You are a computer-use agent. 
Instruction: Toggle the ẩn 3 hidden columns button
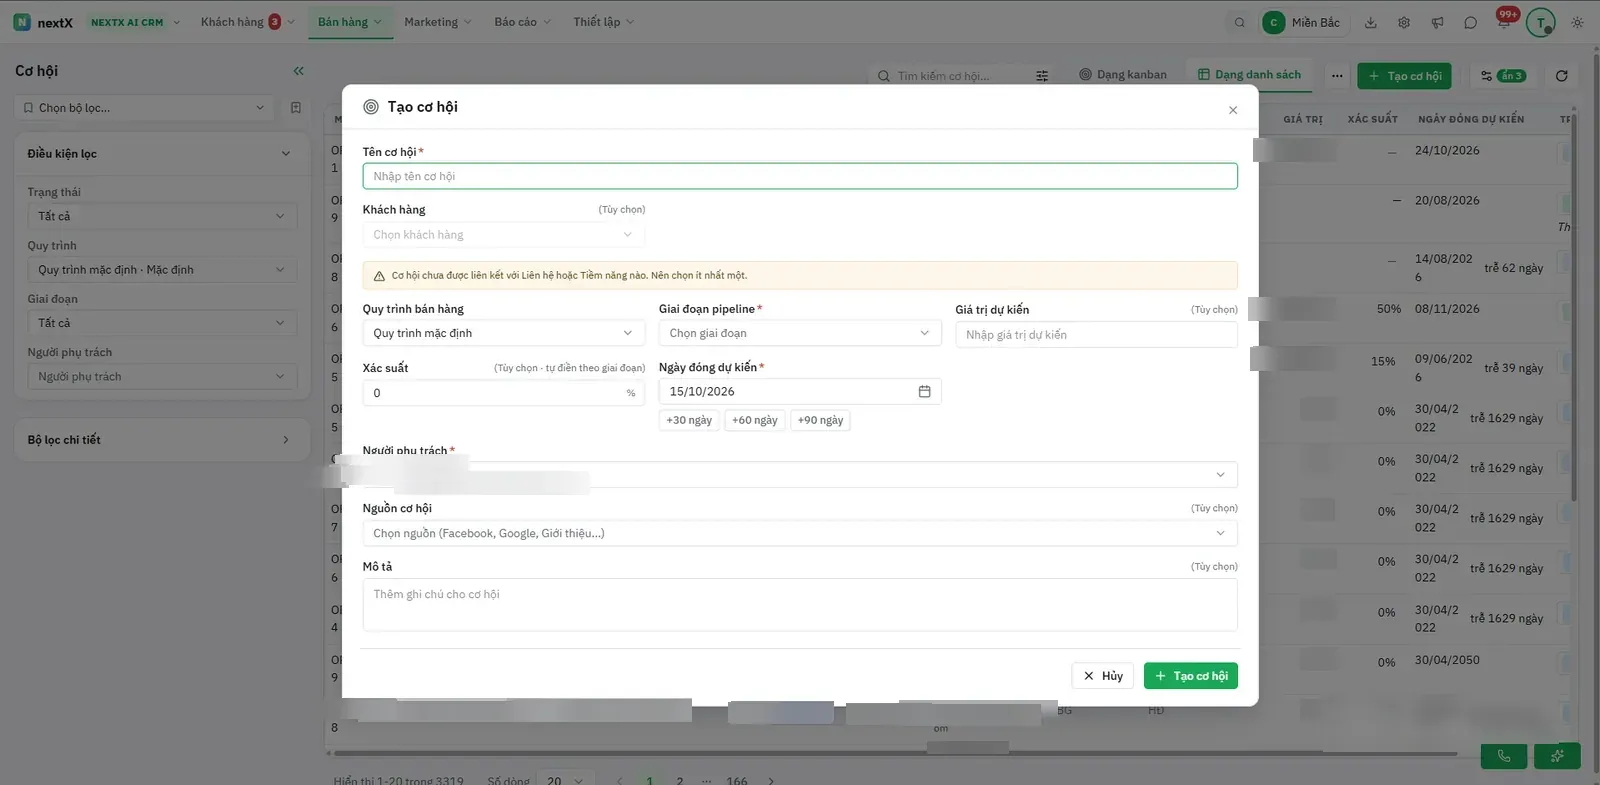point(1502,76)
